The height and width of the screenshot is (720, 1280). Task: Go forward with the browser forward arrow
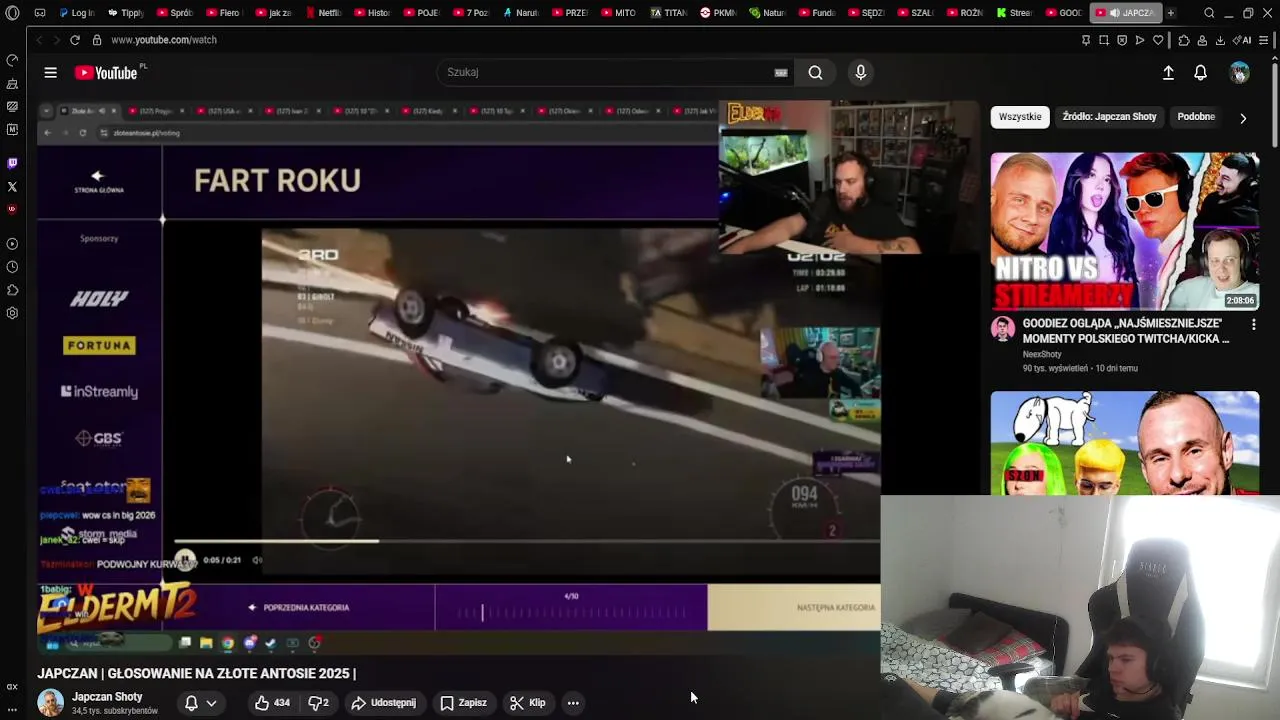coord(56,40)
